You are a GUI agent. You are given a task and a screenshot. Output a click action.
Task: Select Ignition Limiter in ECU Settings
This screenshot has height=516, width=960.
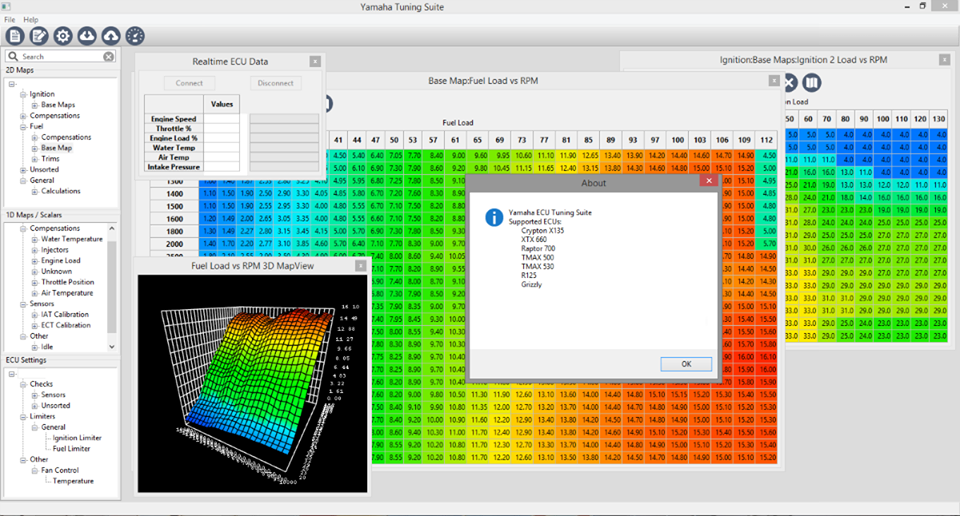point(77,438)
